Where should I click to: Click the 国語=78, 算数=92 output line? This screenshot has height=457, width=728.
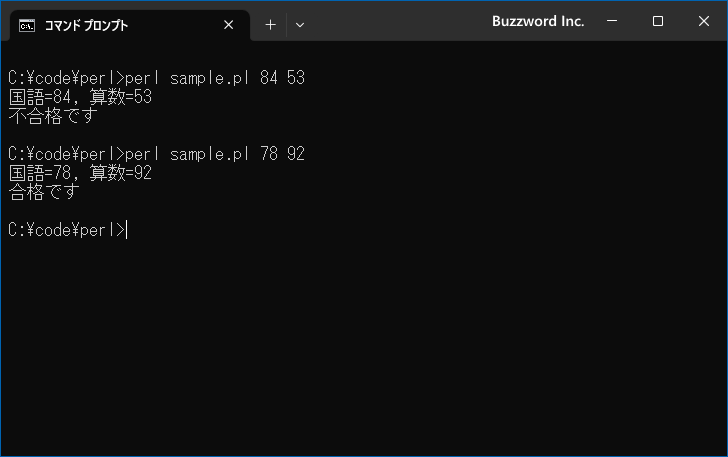pos(80,173)
